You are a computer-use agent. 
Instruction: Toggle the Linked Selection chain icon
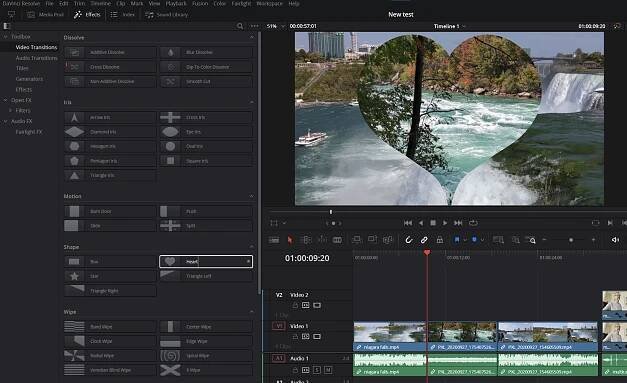[424, 239]
